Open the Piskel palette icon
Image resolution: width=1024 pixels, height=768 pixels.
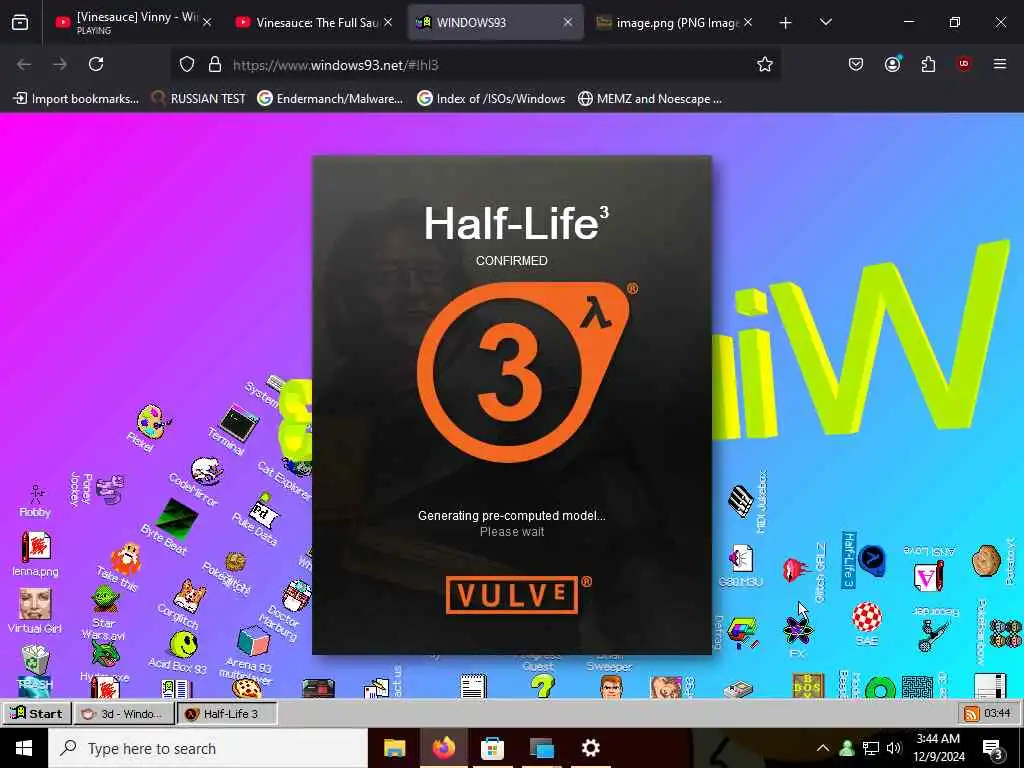pos(153,421)
